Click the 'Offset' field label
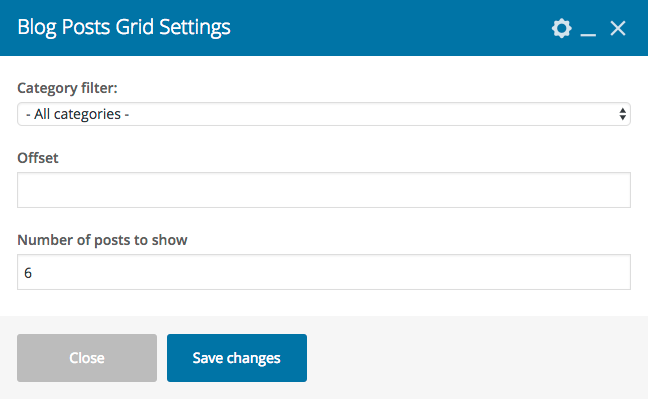This screenshot has width=648, height=399. click(x=38, y=158)
